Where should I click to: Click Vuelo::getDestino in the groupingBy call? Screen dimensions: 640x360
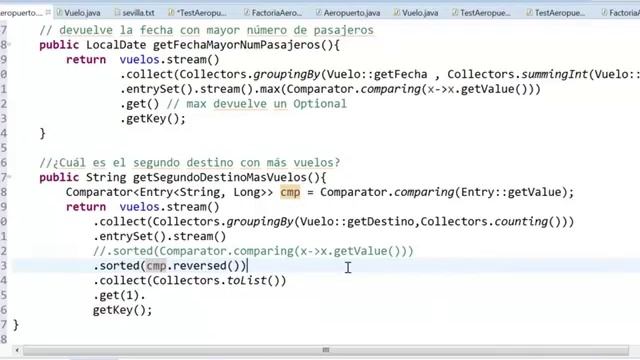click(357, 222)
